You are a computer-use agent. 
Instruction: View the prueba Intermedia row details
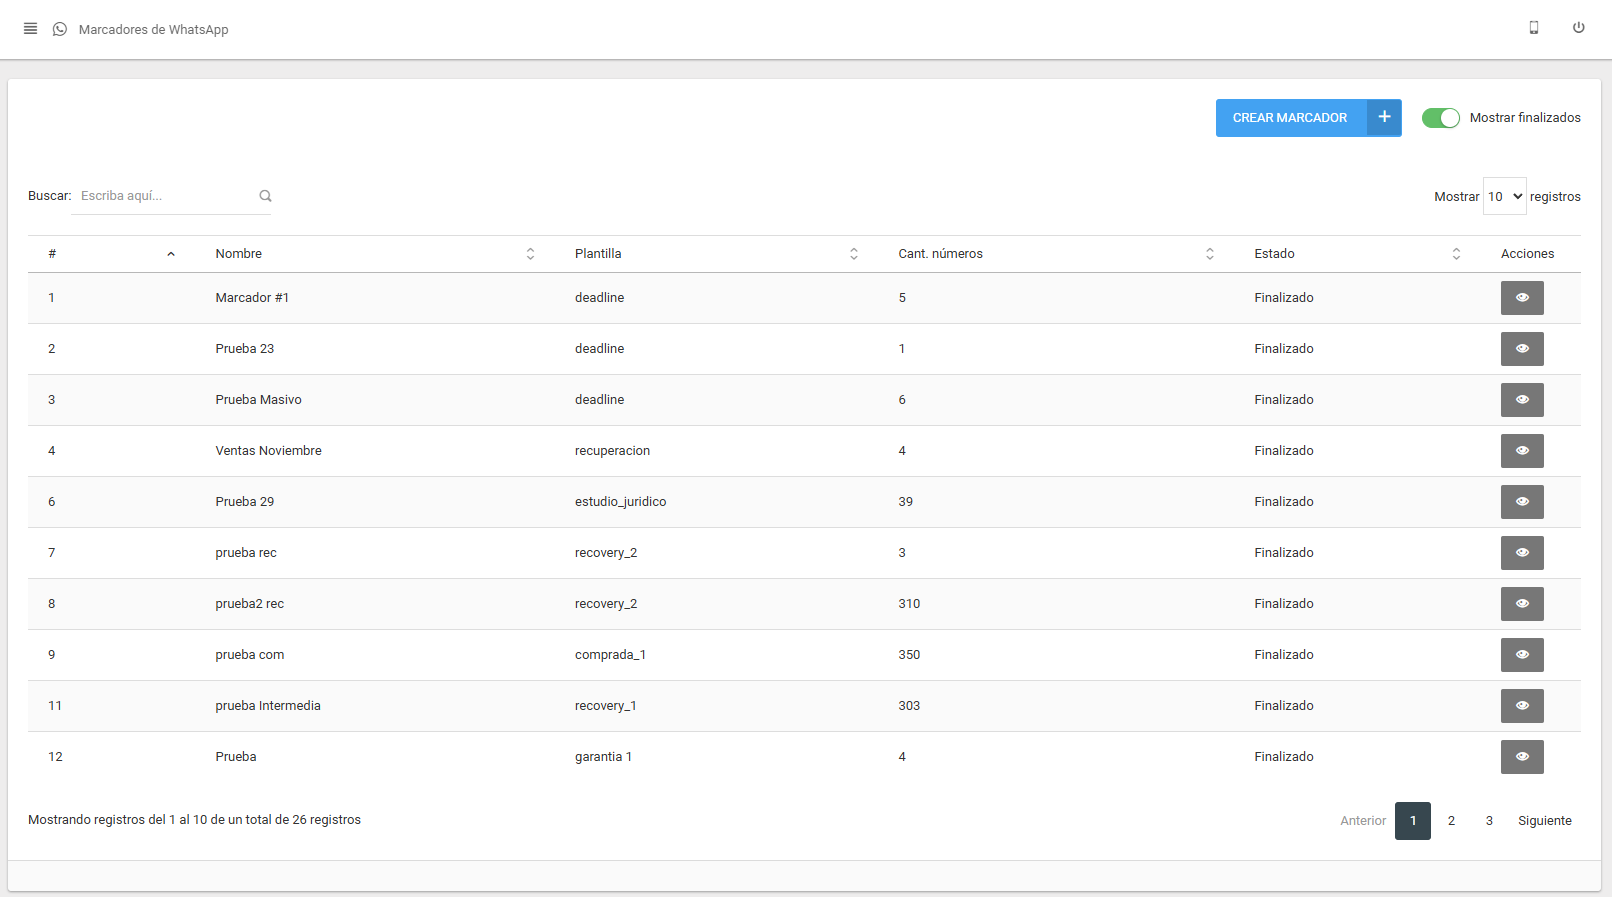point(1521,706)
